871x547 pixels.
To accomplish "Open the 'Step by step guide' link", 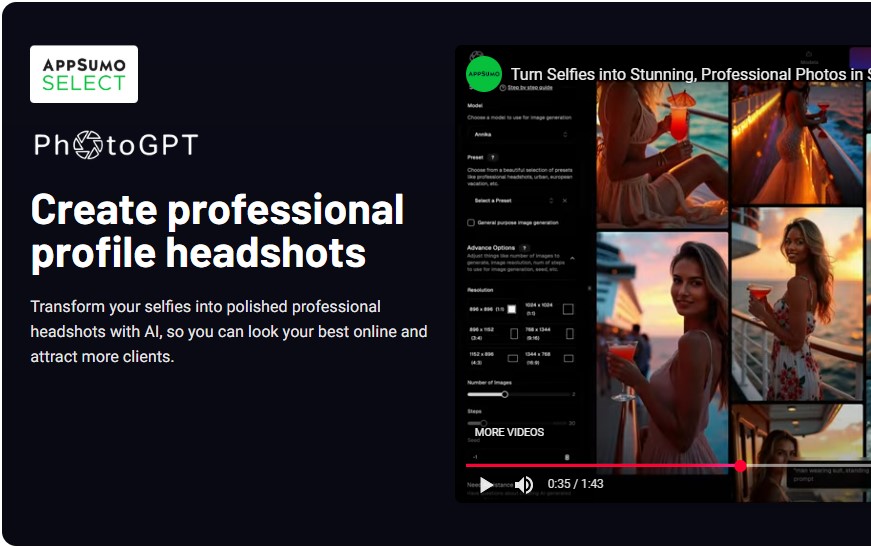I will pyautogui.click(x=529, y=87).
